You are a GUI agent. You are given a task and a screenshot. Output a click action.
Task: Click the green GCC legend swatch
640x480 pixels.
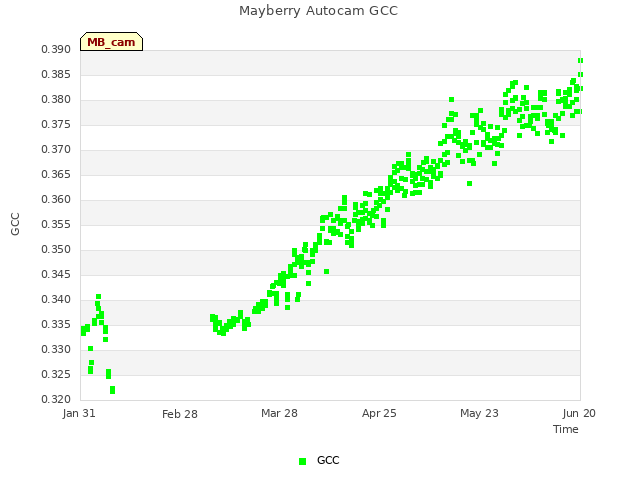302,461
